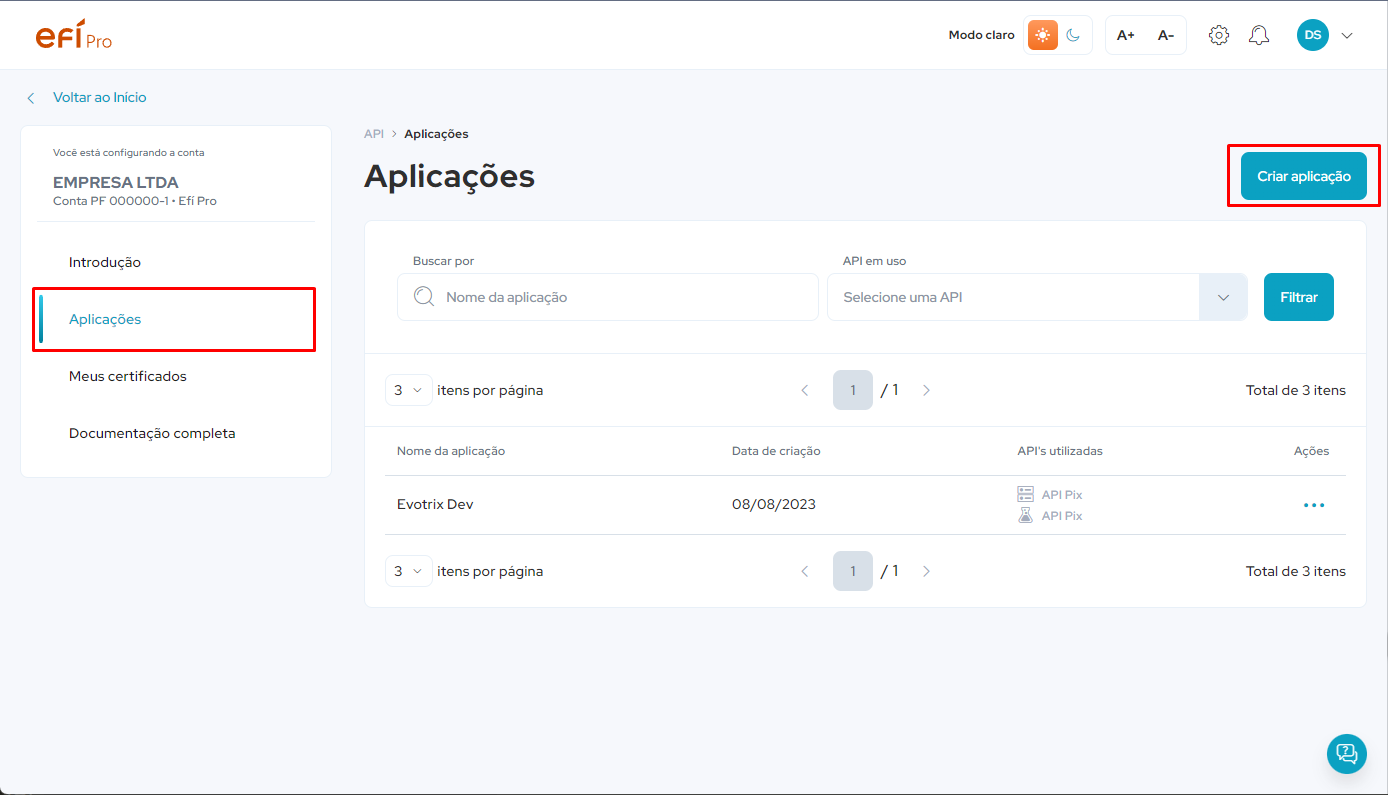This screenshot has height=795, width=1388.
Task: Enable light mode with the sun toggle
Action: [x=1042, y=34]
